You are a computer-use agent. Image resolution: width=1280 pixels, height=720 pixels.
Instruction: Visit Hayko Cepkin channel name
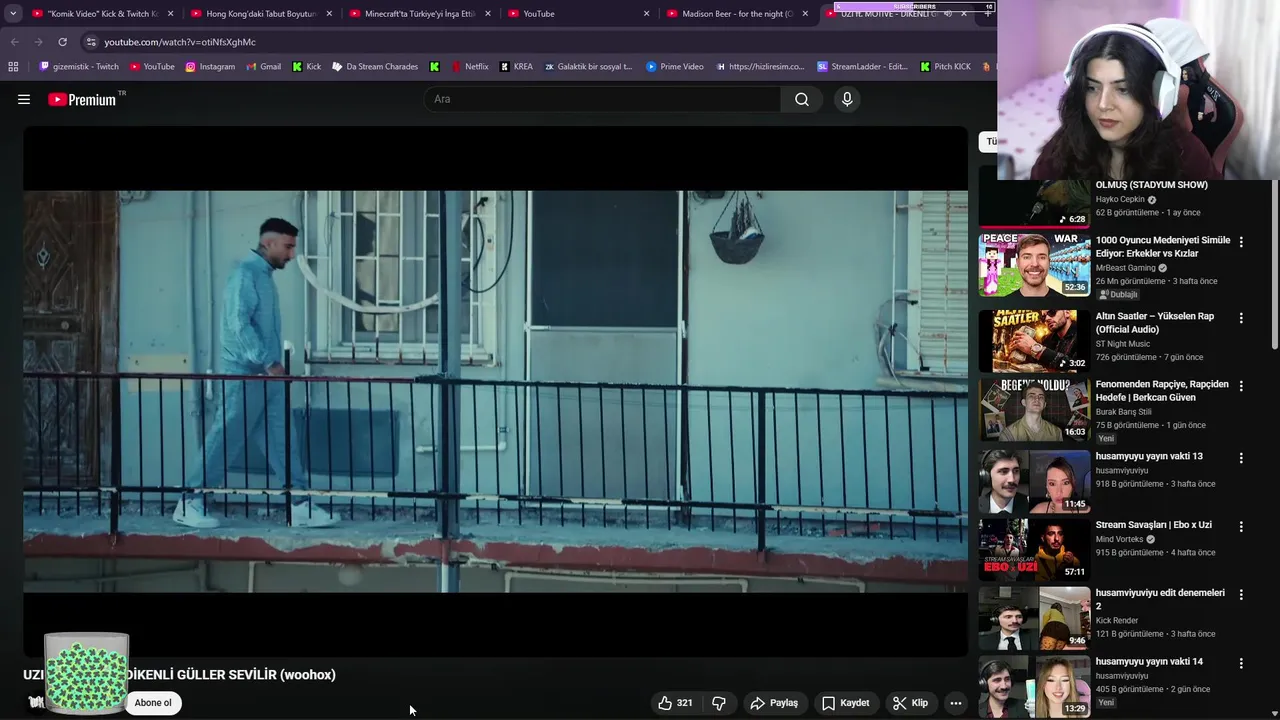[x=1120, y=199]
